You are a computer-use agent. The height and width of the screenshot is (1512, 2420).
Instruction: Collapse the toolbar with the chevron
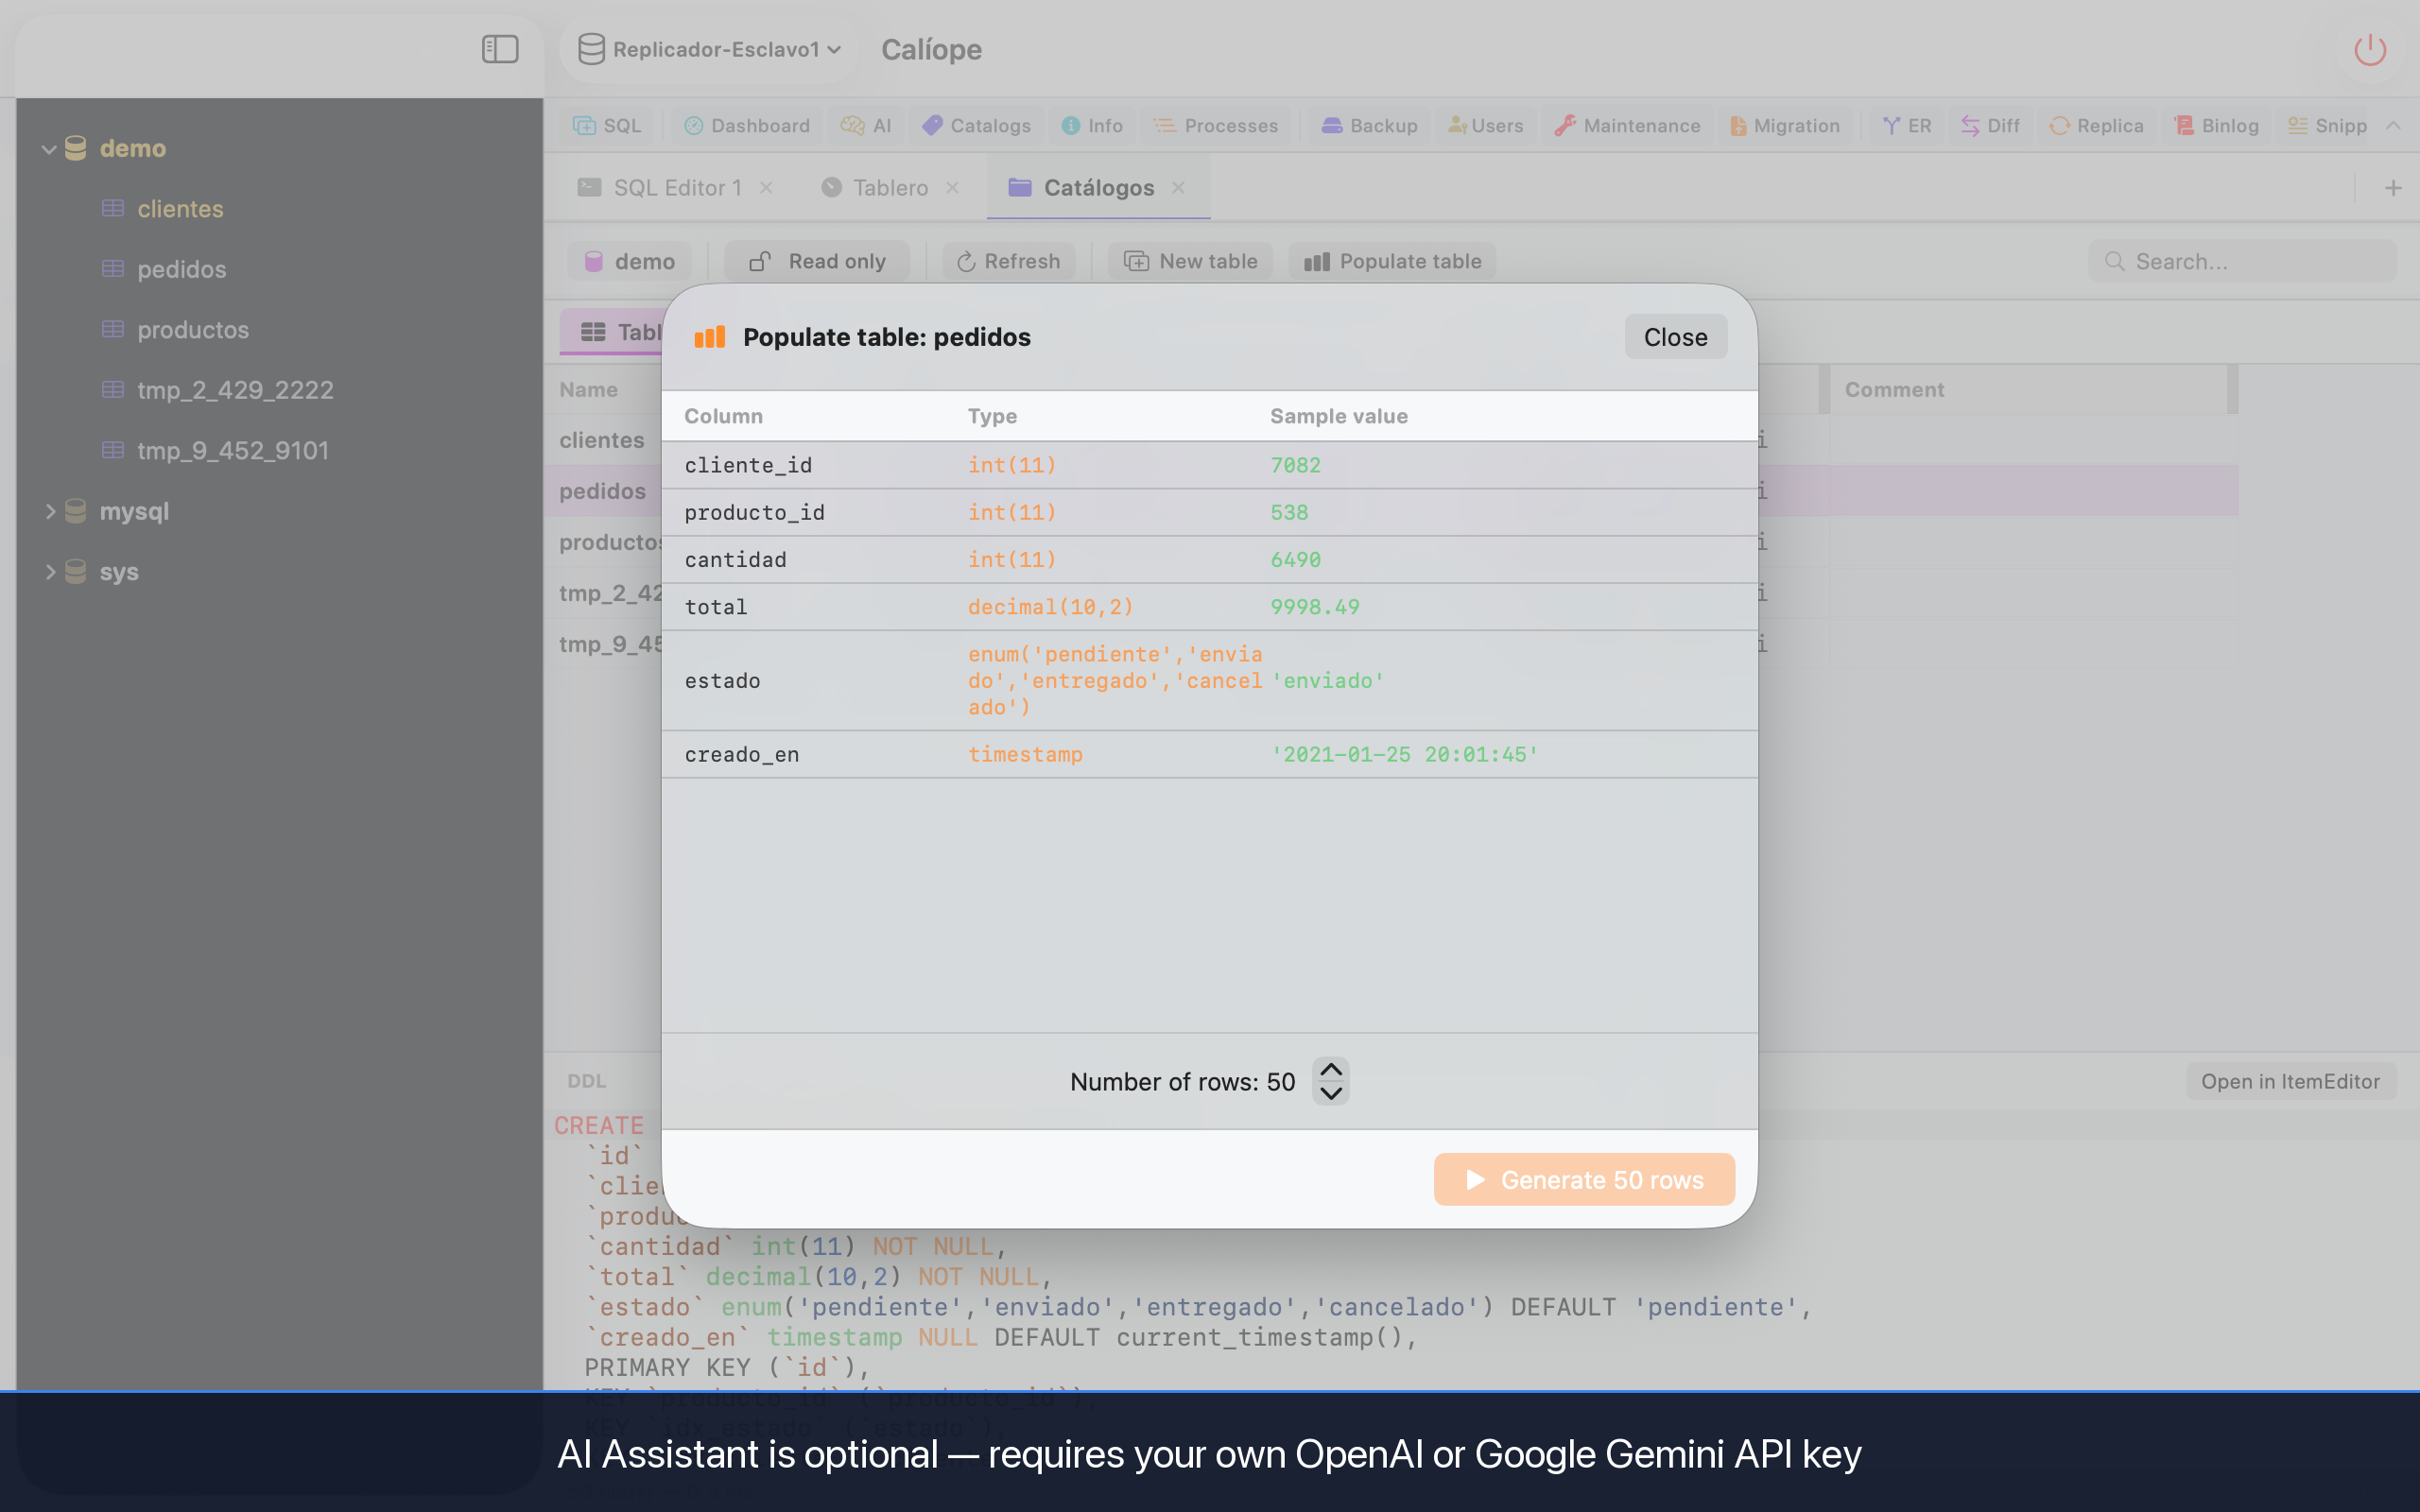(x=2393, y=125)
